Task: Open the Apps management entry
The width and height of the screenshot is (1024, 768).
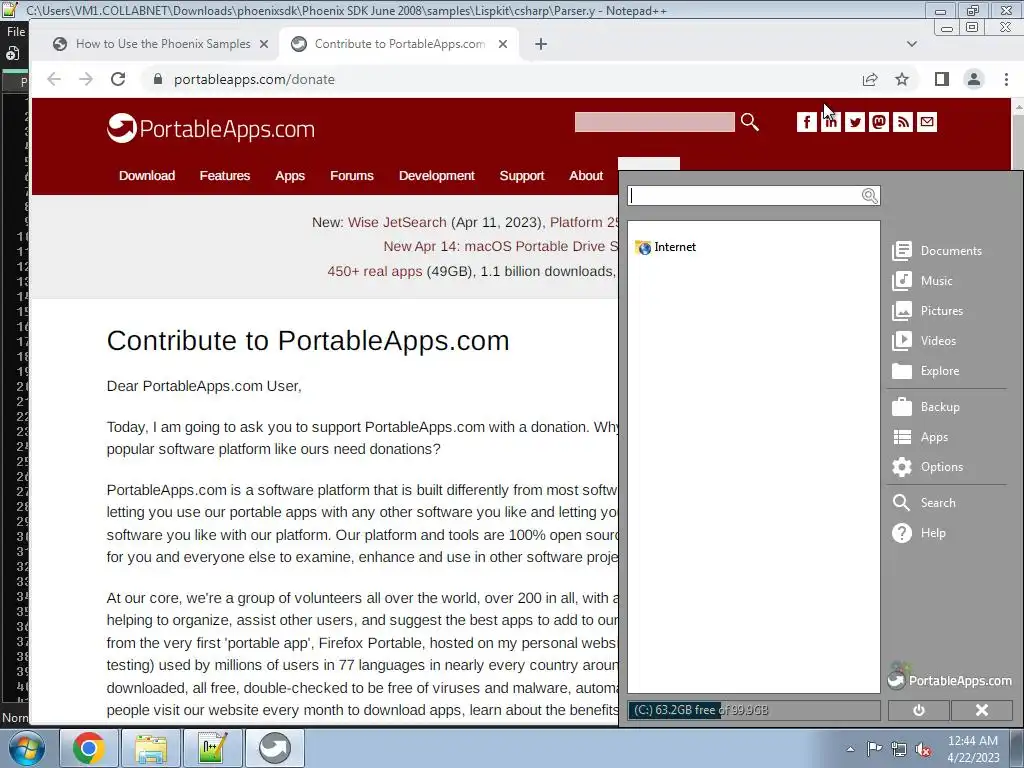Action: click(920, 437)
